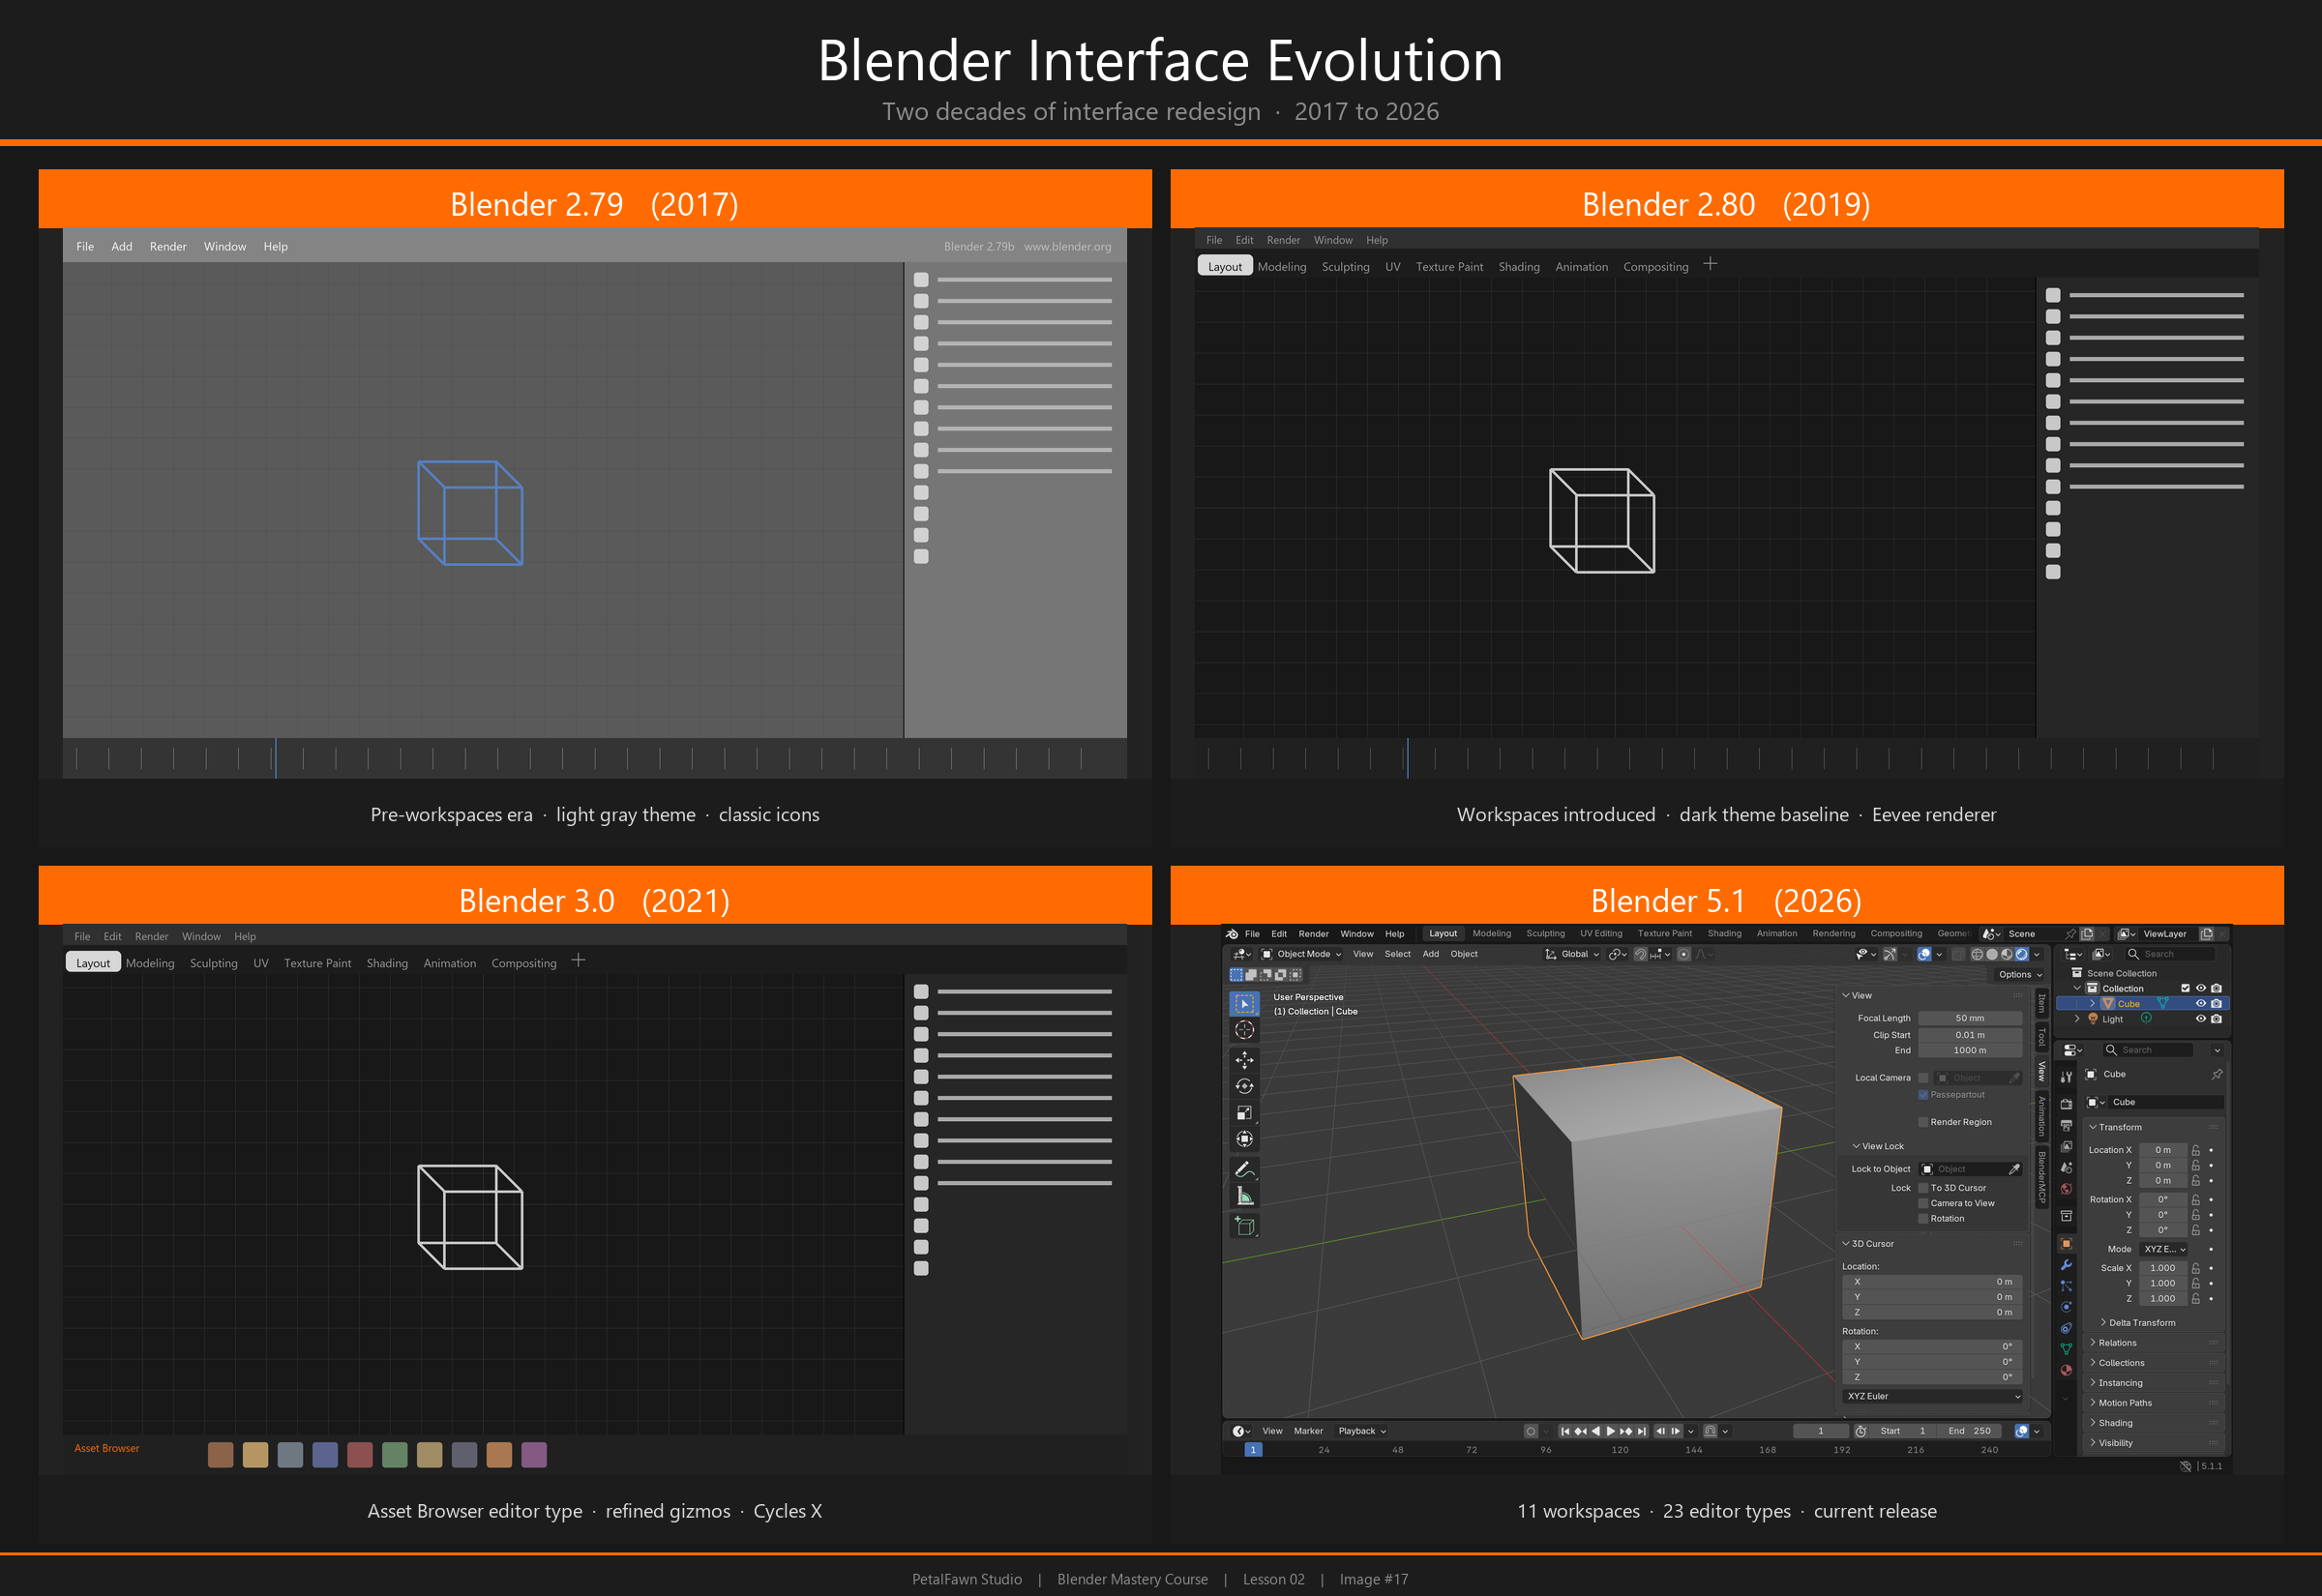Screen dimensions: 2322x1596
Task: Switch to UV Editing workspace tab
Action: [x=1602, y=934]
